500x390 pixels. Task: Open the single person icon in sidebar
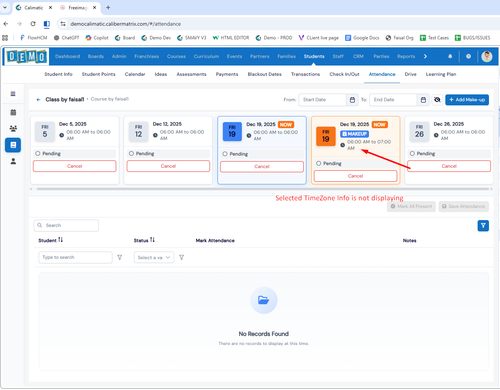(13, 161)
